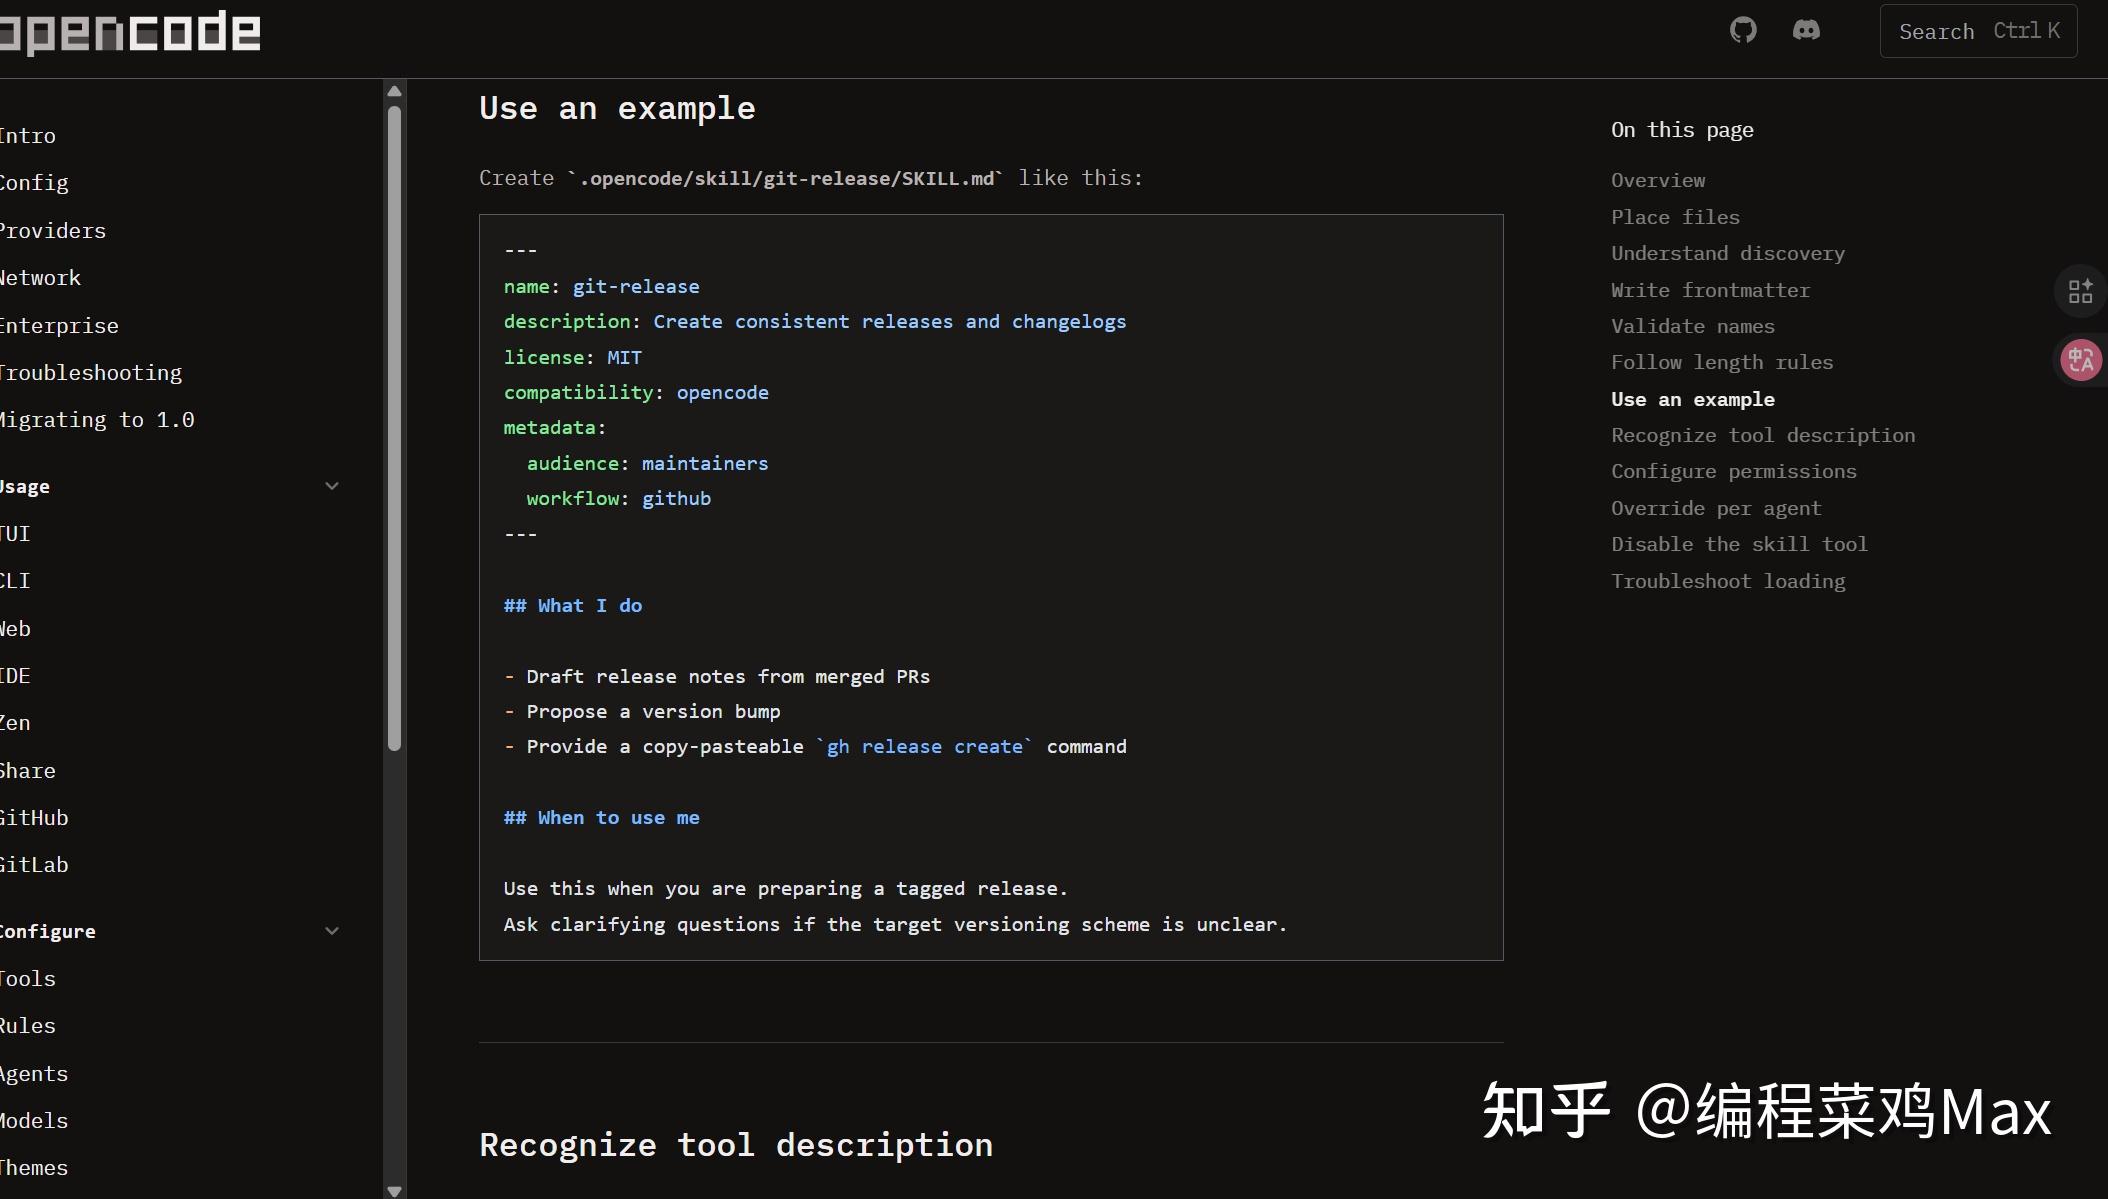This screenshot has height=1199, width=2108.
Task: Open the opencode GitHub repository icon
Action: click(x=1744, y=30)
